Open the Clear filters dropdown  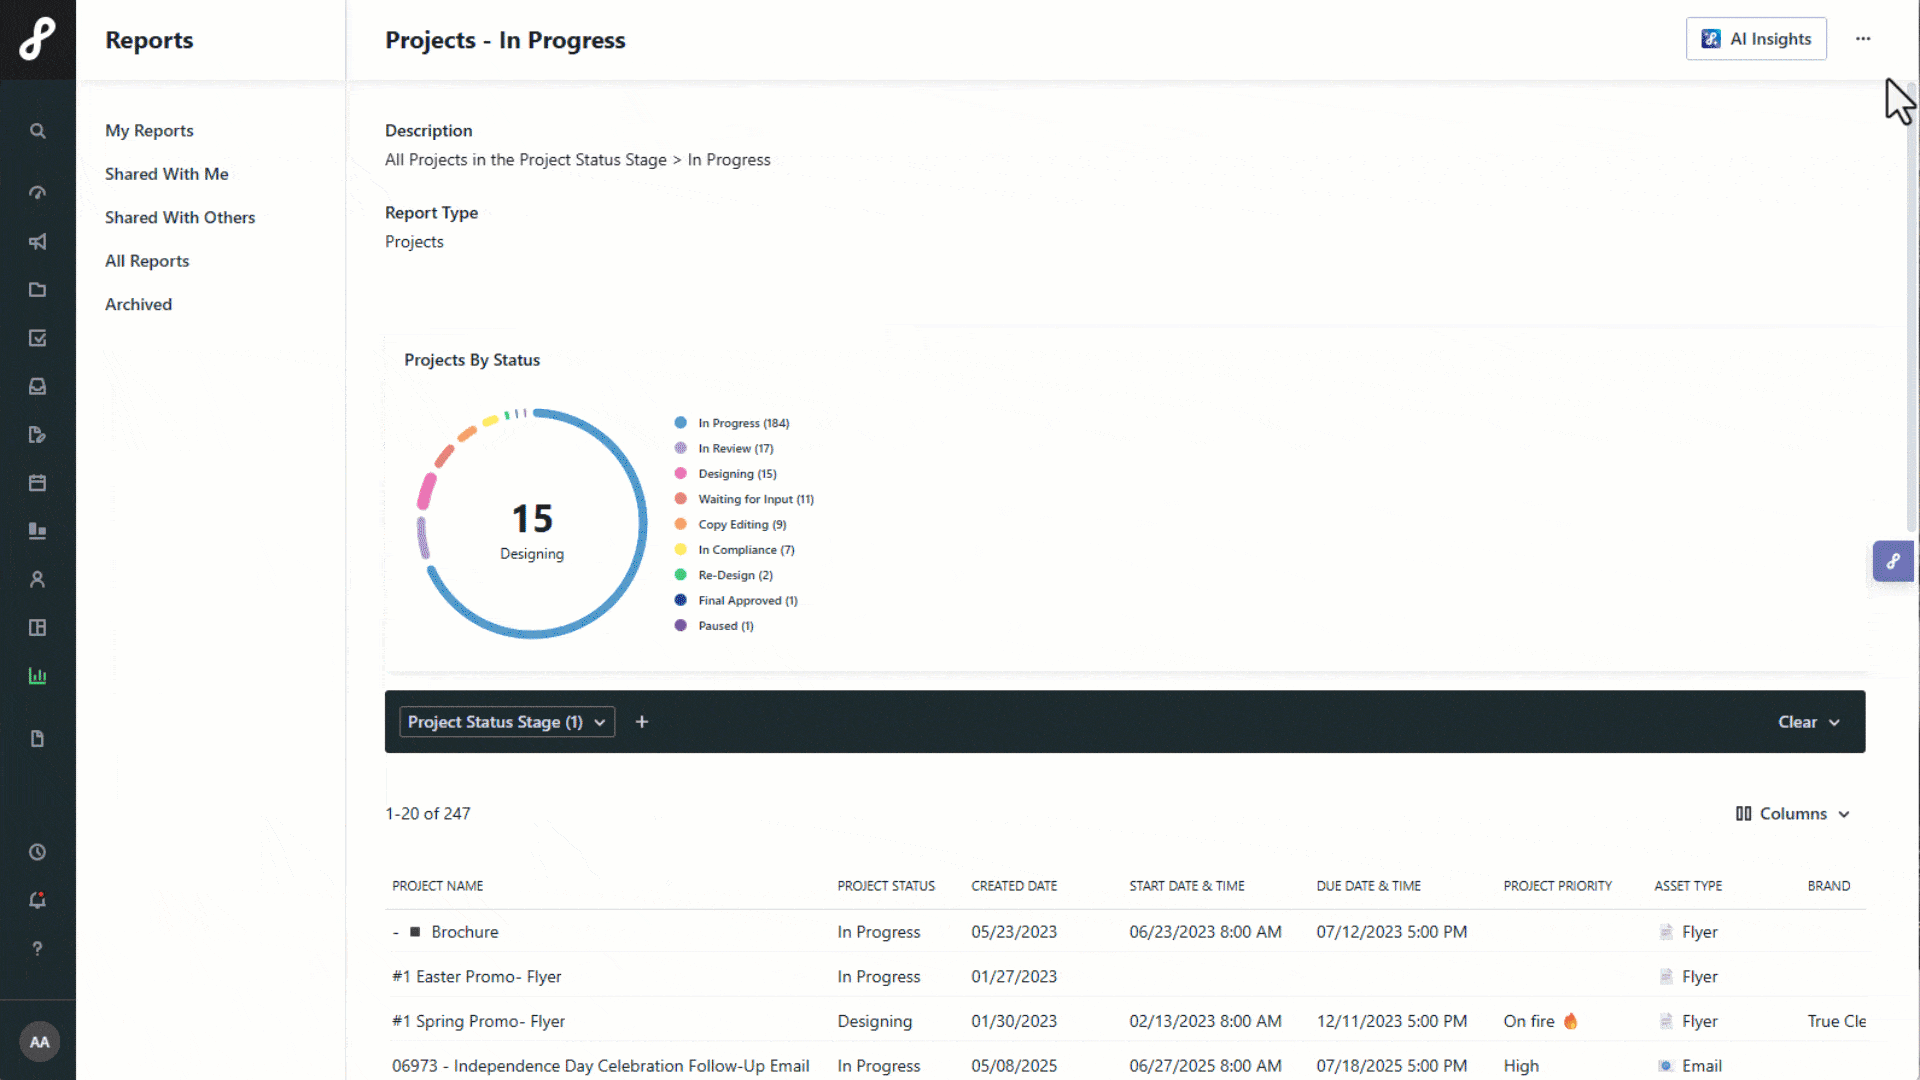click(x=1808, y=722)
